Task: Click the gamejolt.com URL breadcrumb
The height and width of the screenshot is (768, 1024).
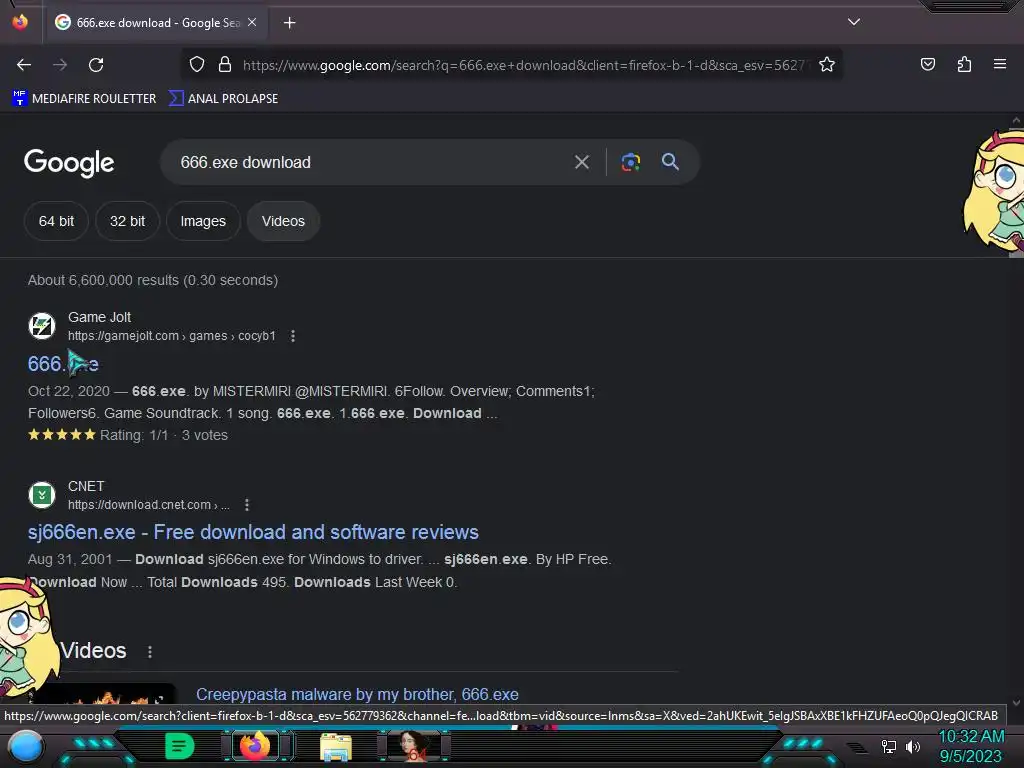Action: tap(172, 336)
